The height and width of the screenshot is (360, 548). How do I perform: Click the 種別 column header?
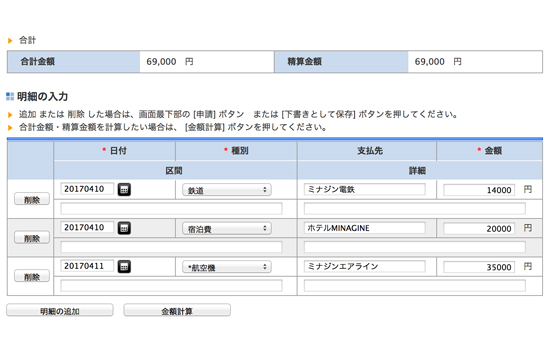[236, 151]
